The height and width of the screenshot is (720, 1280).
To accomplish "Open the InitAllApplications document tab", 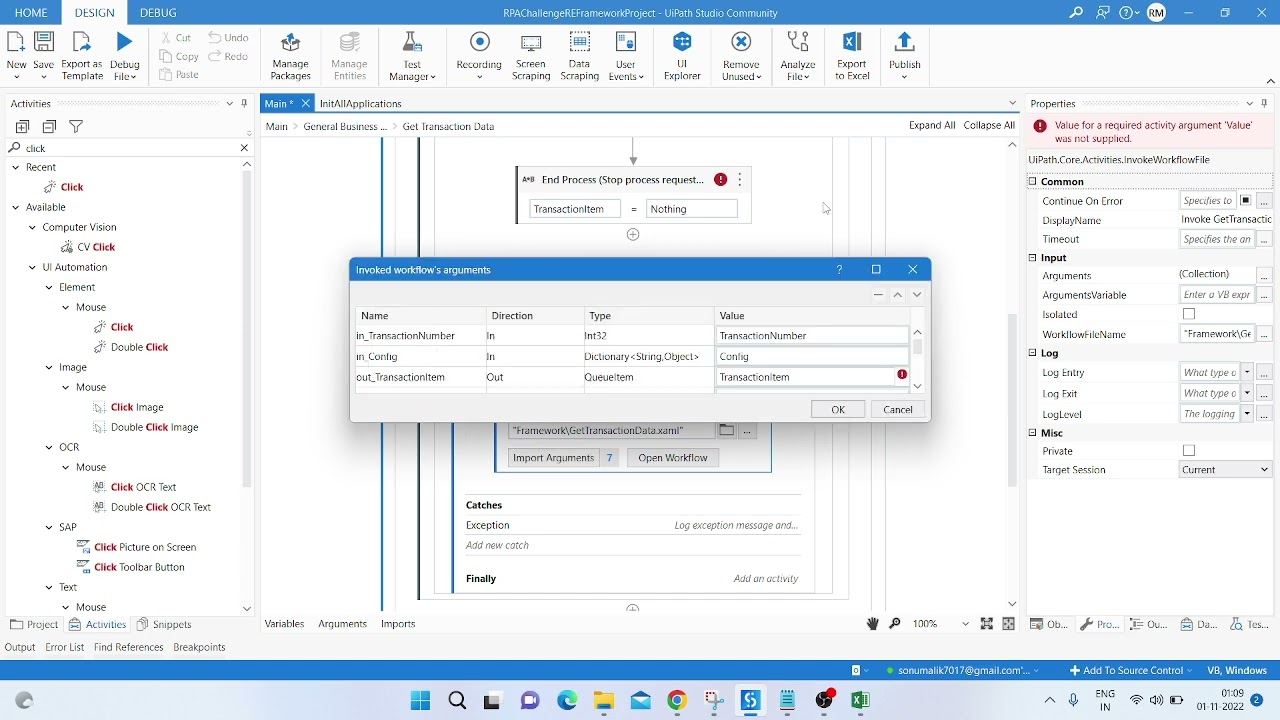I will [x=360, y=104].
